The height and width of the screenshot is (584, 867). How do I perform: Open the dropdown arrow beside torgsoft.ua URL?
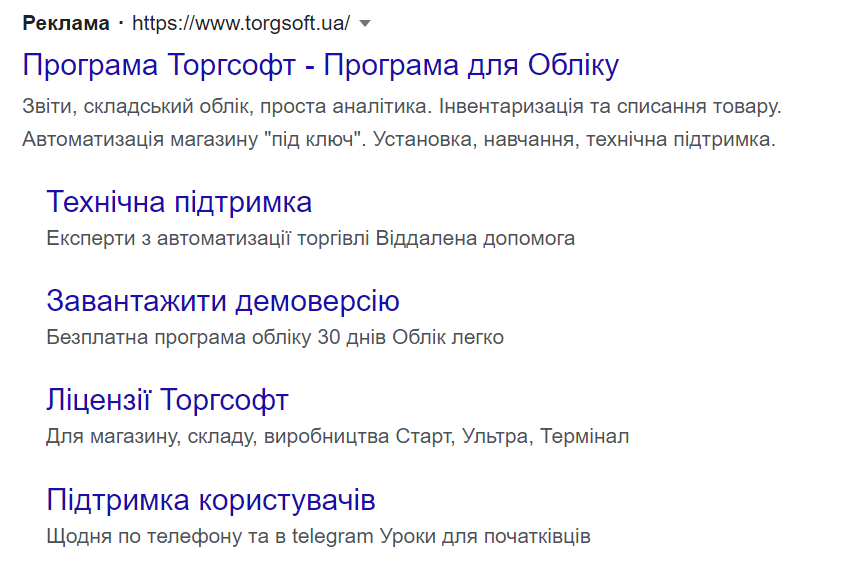coord(365,23)
